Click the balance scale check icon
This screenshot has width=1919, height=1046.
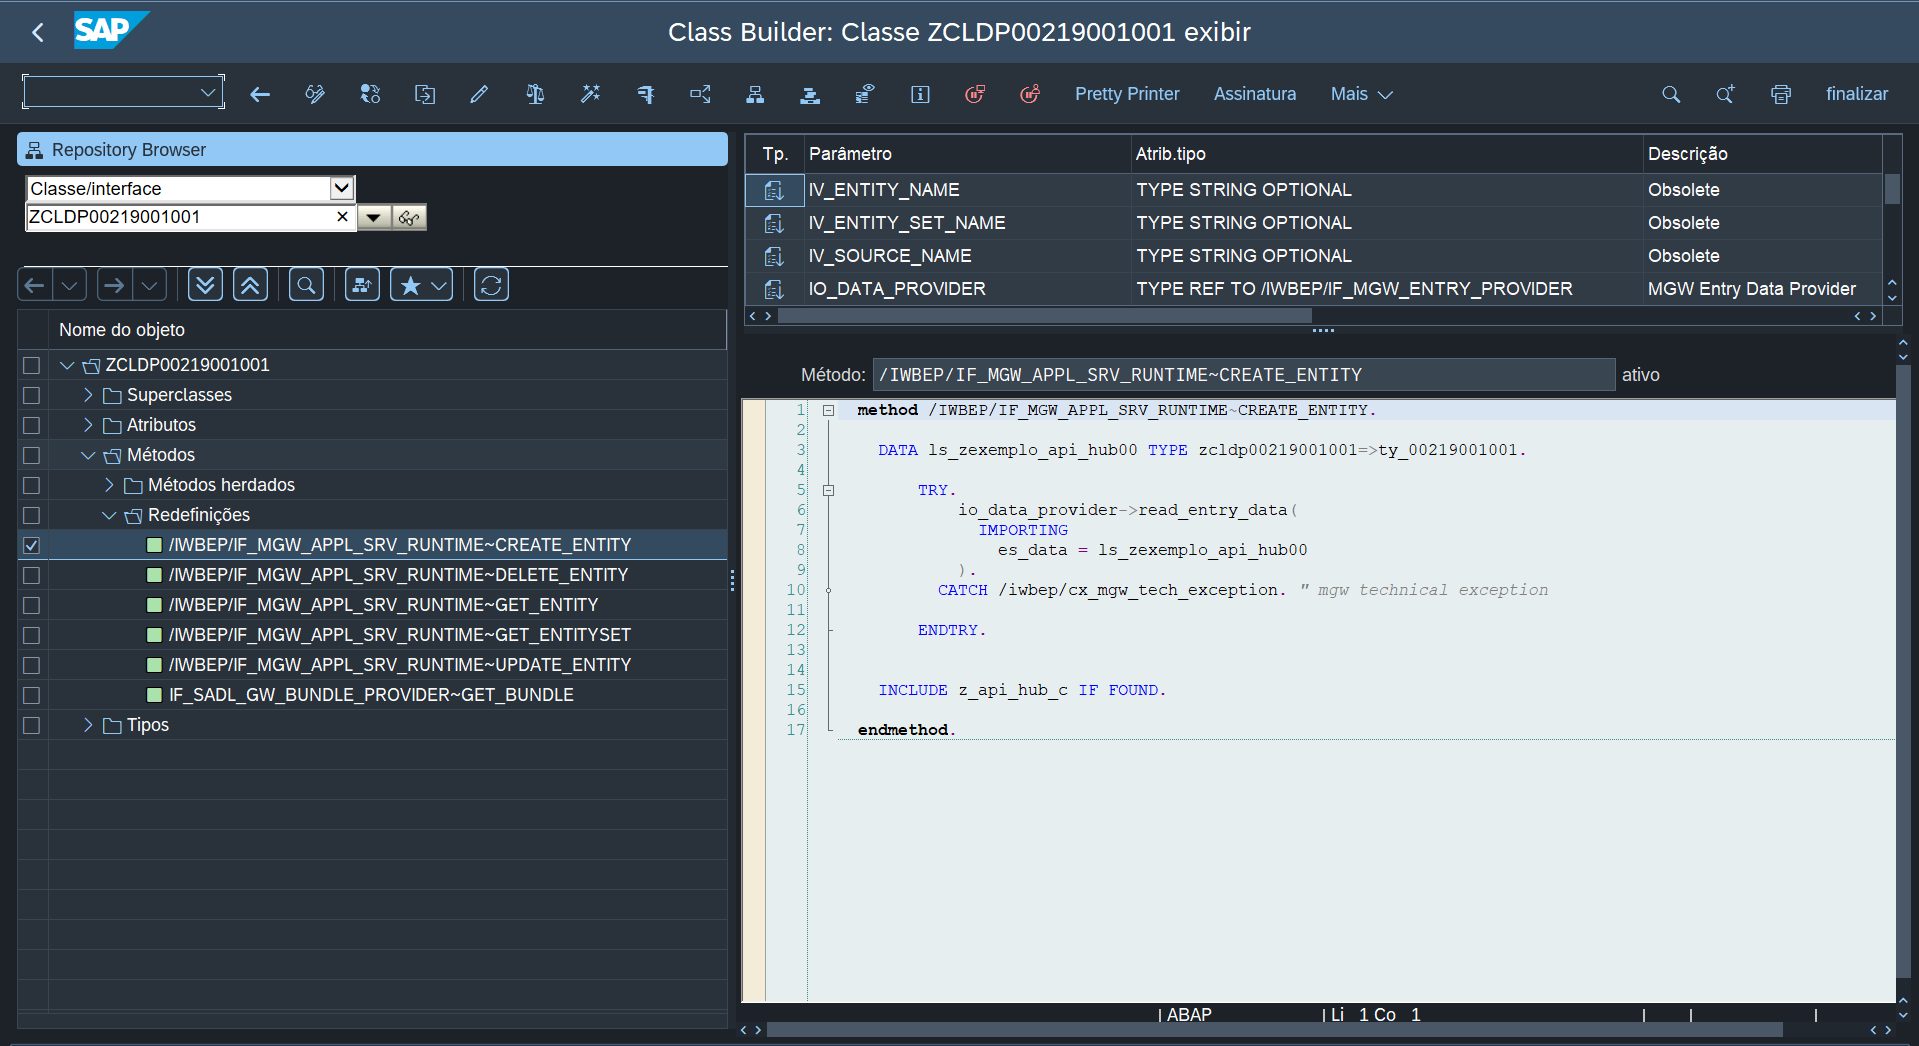click(535, 94)
